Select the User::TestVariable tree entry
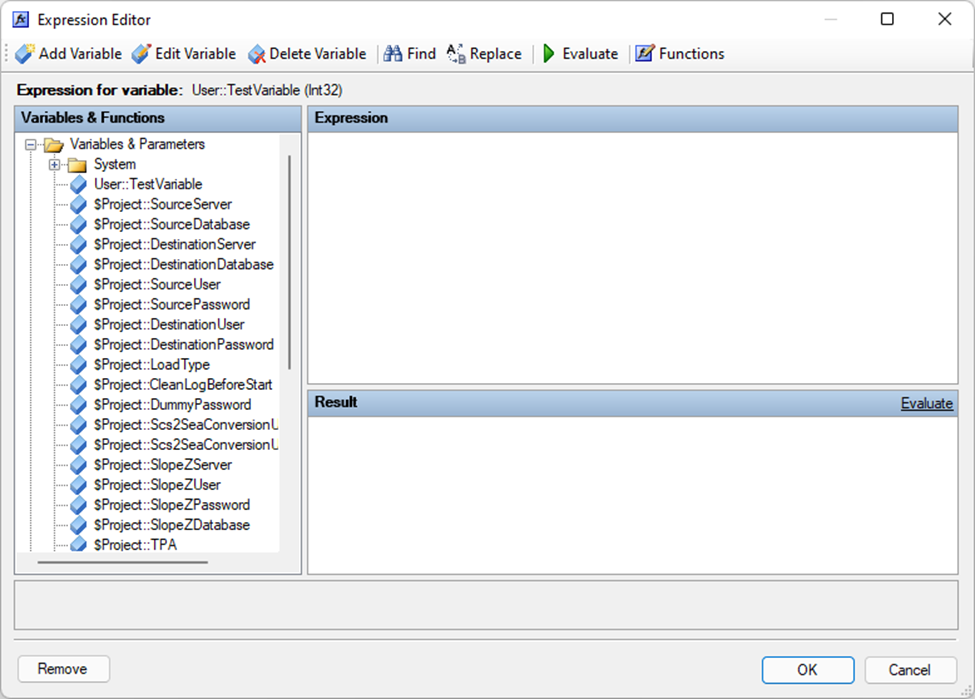The height and width of the screenshot is (699, 975). coord(148,184)
